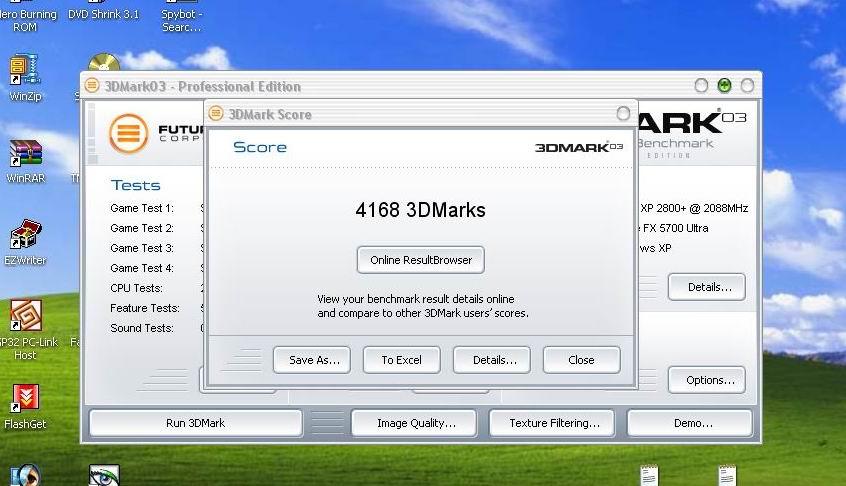Launch WinRAR from the desktop

pyautogui.click(x=25, y=161)
